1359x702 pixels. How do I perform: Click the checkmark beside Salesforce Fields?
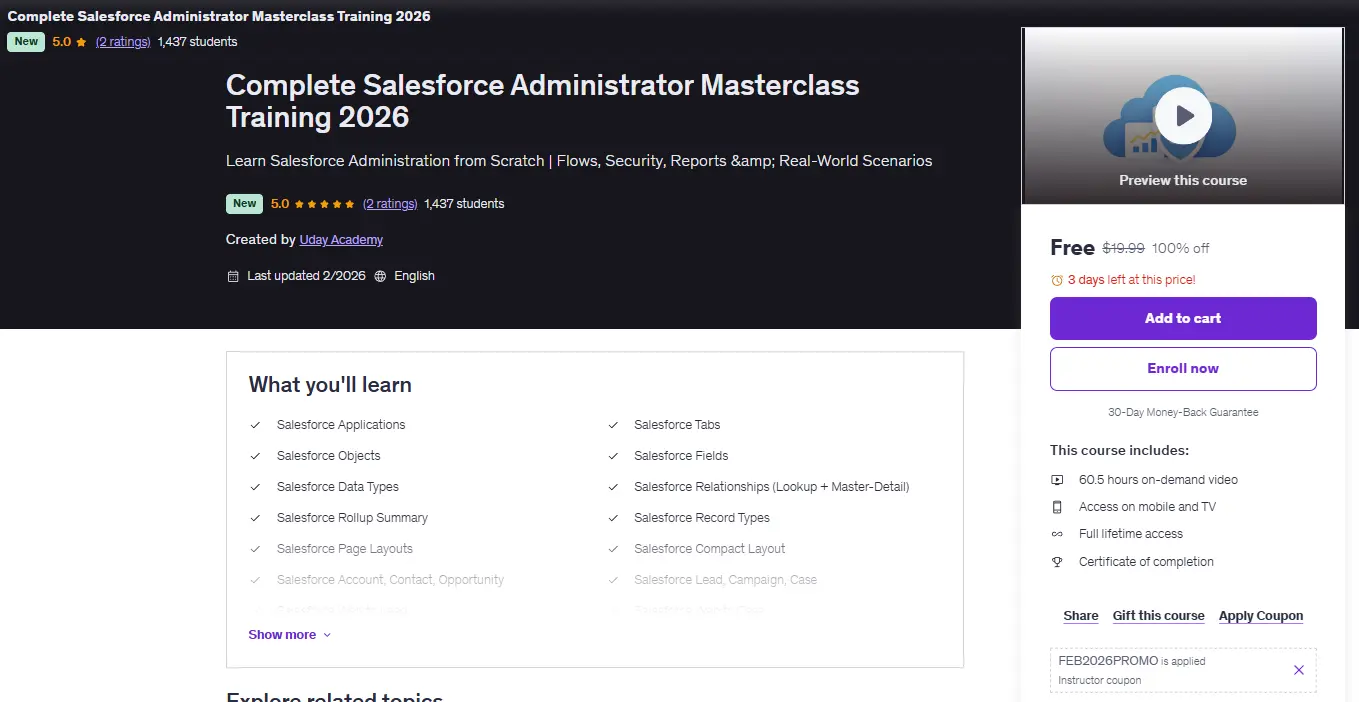pyautogui.click(x=613, y=456)
